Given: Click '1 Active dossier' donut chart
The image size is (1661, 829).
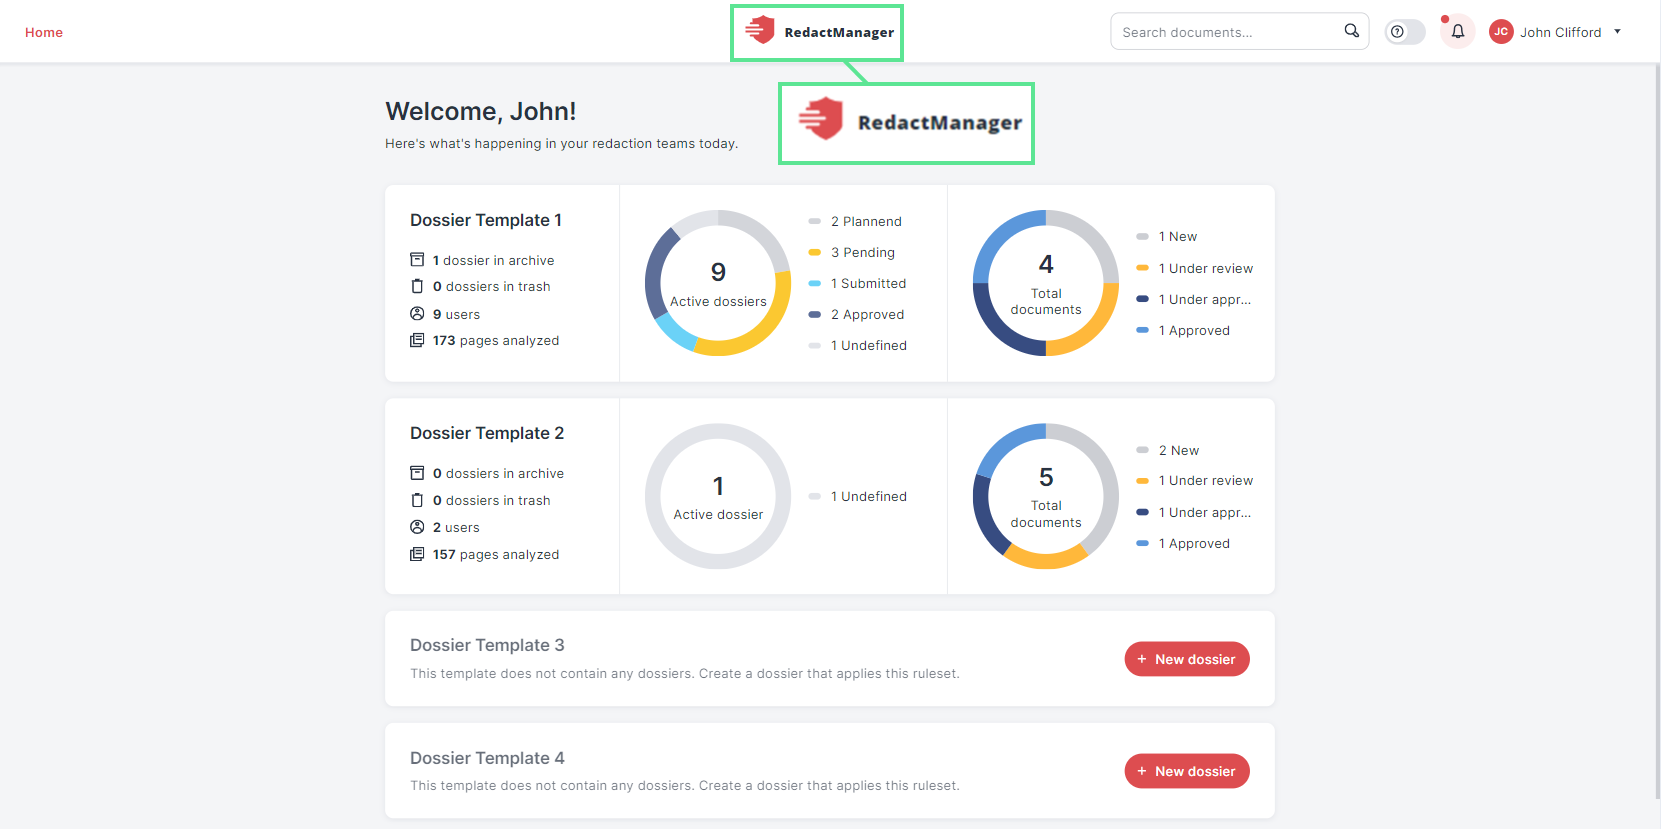Looking at the screenshot, I should (718, 497).
